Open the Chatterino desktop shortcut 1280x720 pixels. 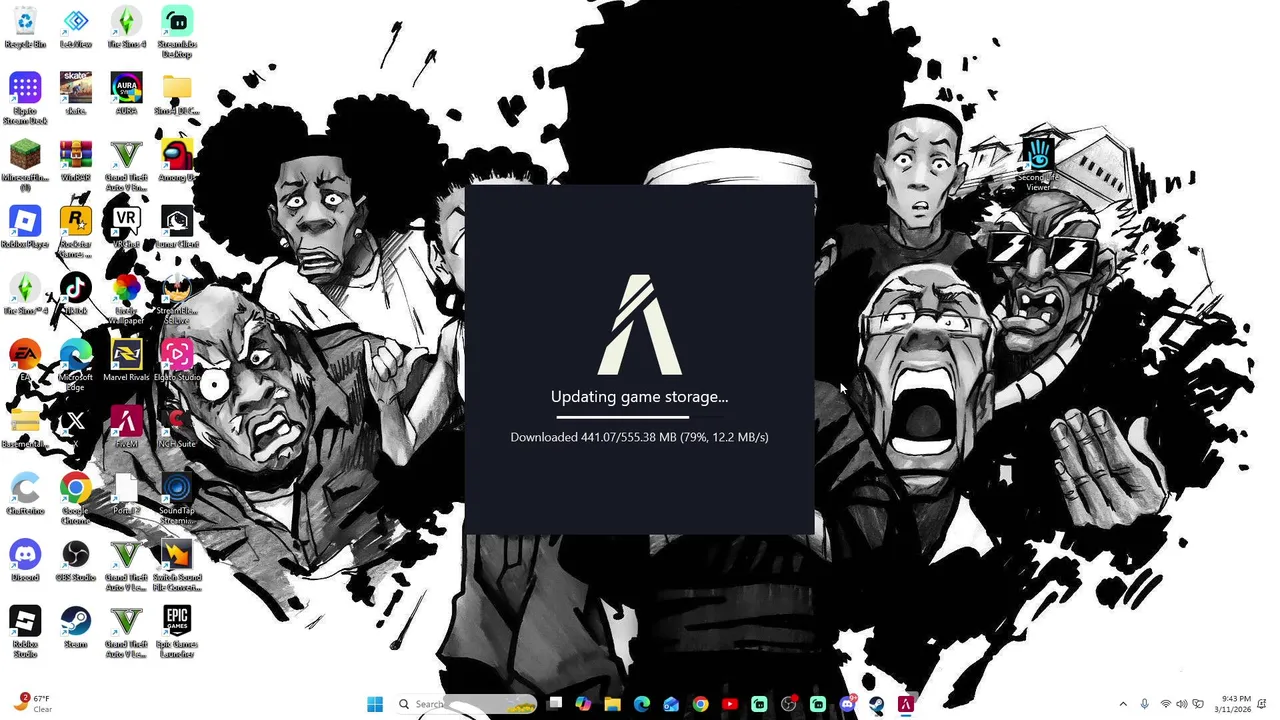click(25, 494)
